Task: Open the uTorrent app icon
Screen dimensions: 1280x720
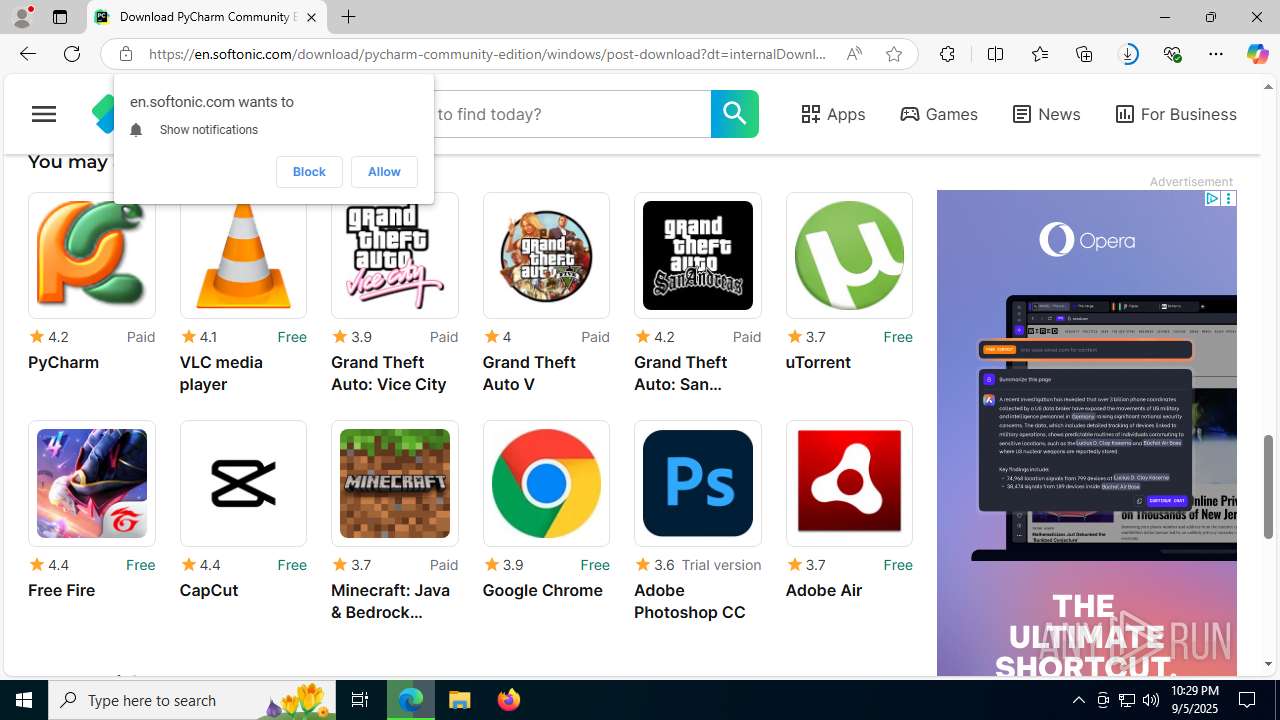Action: [849, 255]
